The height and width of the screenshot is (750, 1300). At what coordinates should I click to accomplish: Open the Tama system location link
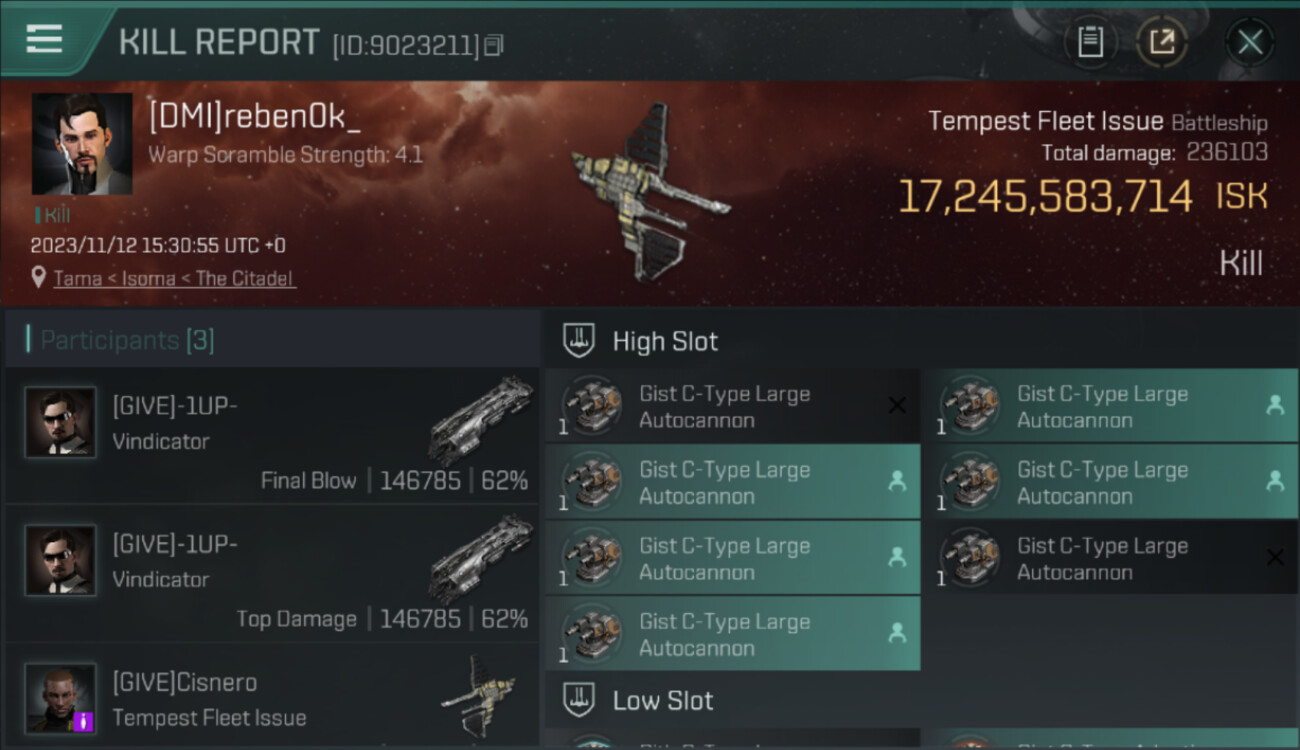coord(78,278)
